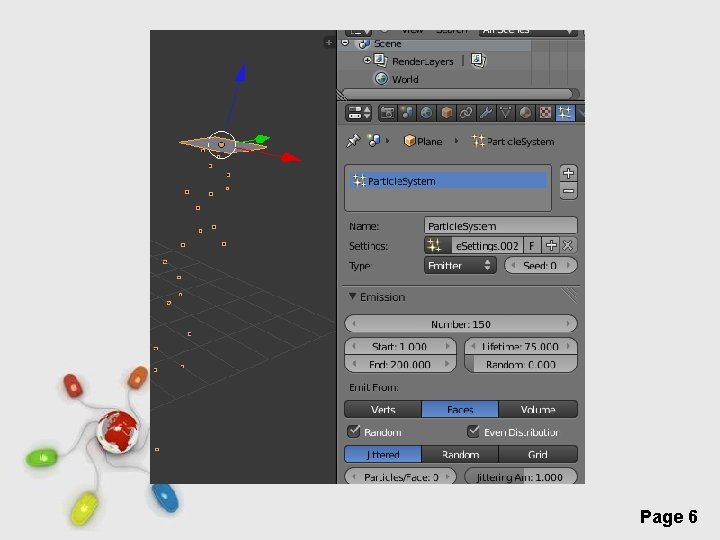Select the highlighted Particles properties tab
The width and height of the screenshot is (720, 540).
click(x=565, y=113)
